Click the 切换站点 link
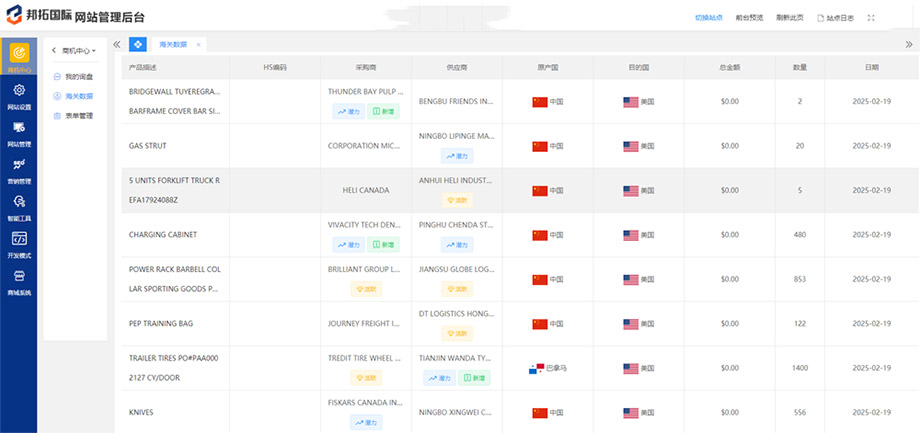This screenshot has width=920, height=433. (x=709, y=18)
